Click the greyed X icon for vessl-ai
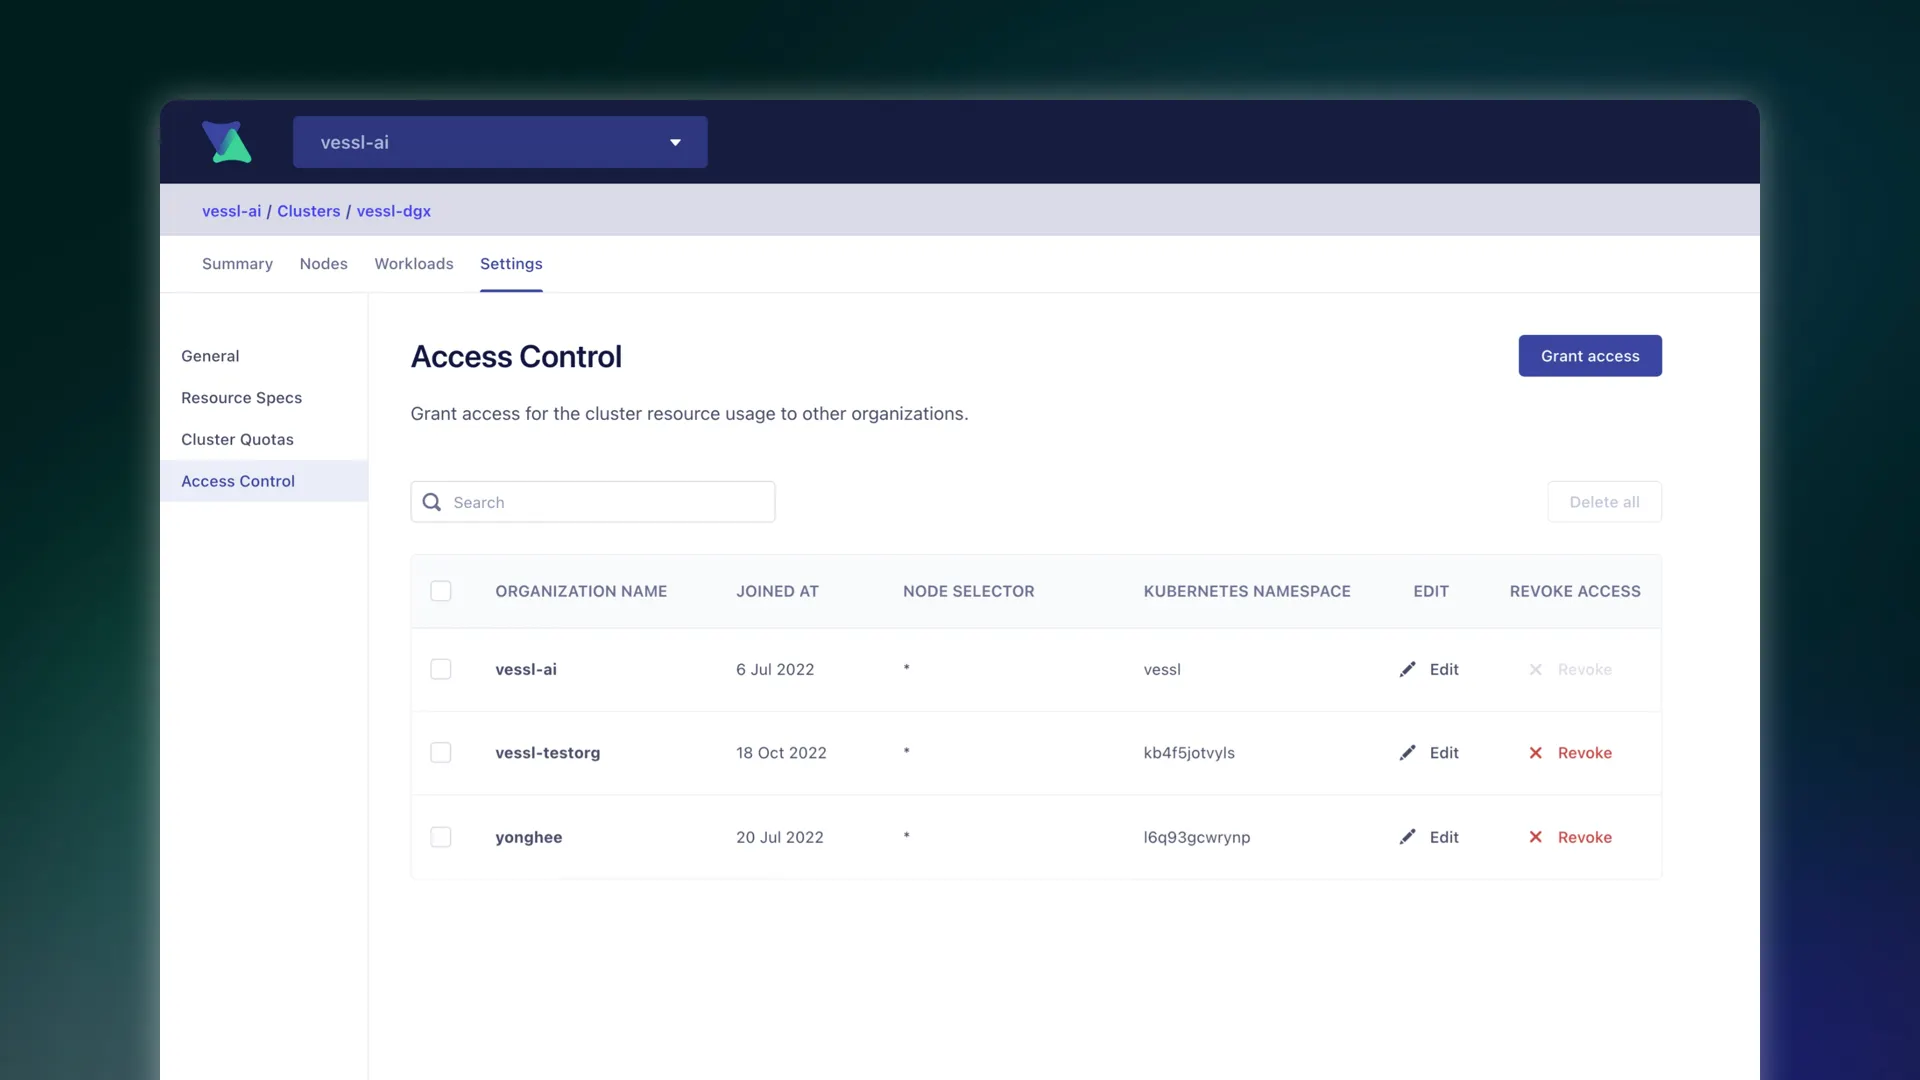The height and width of the screenshot is (1080, 1920). (1535, 669)
